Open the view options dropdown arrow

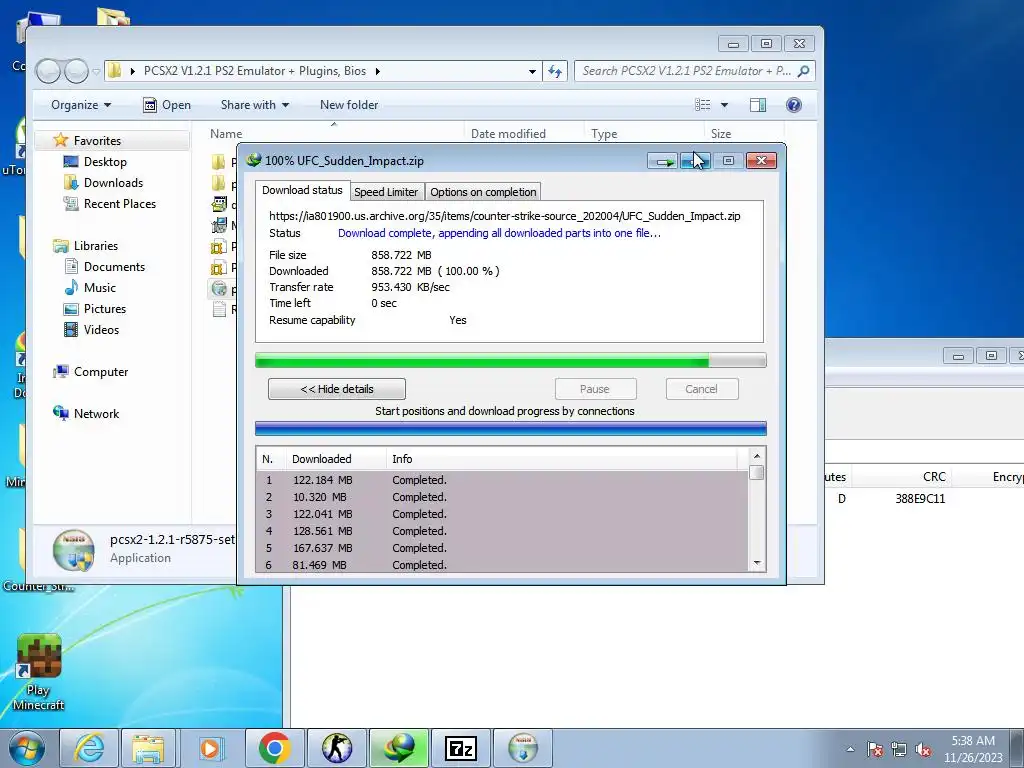tap(724, 105)
